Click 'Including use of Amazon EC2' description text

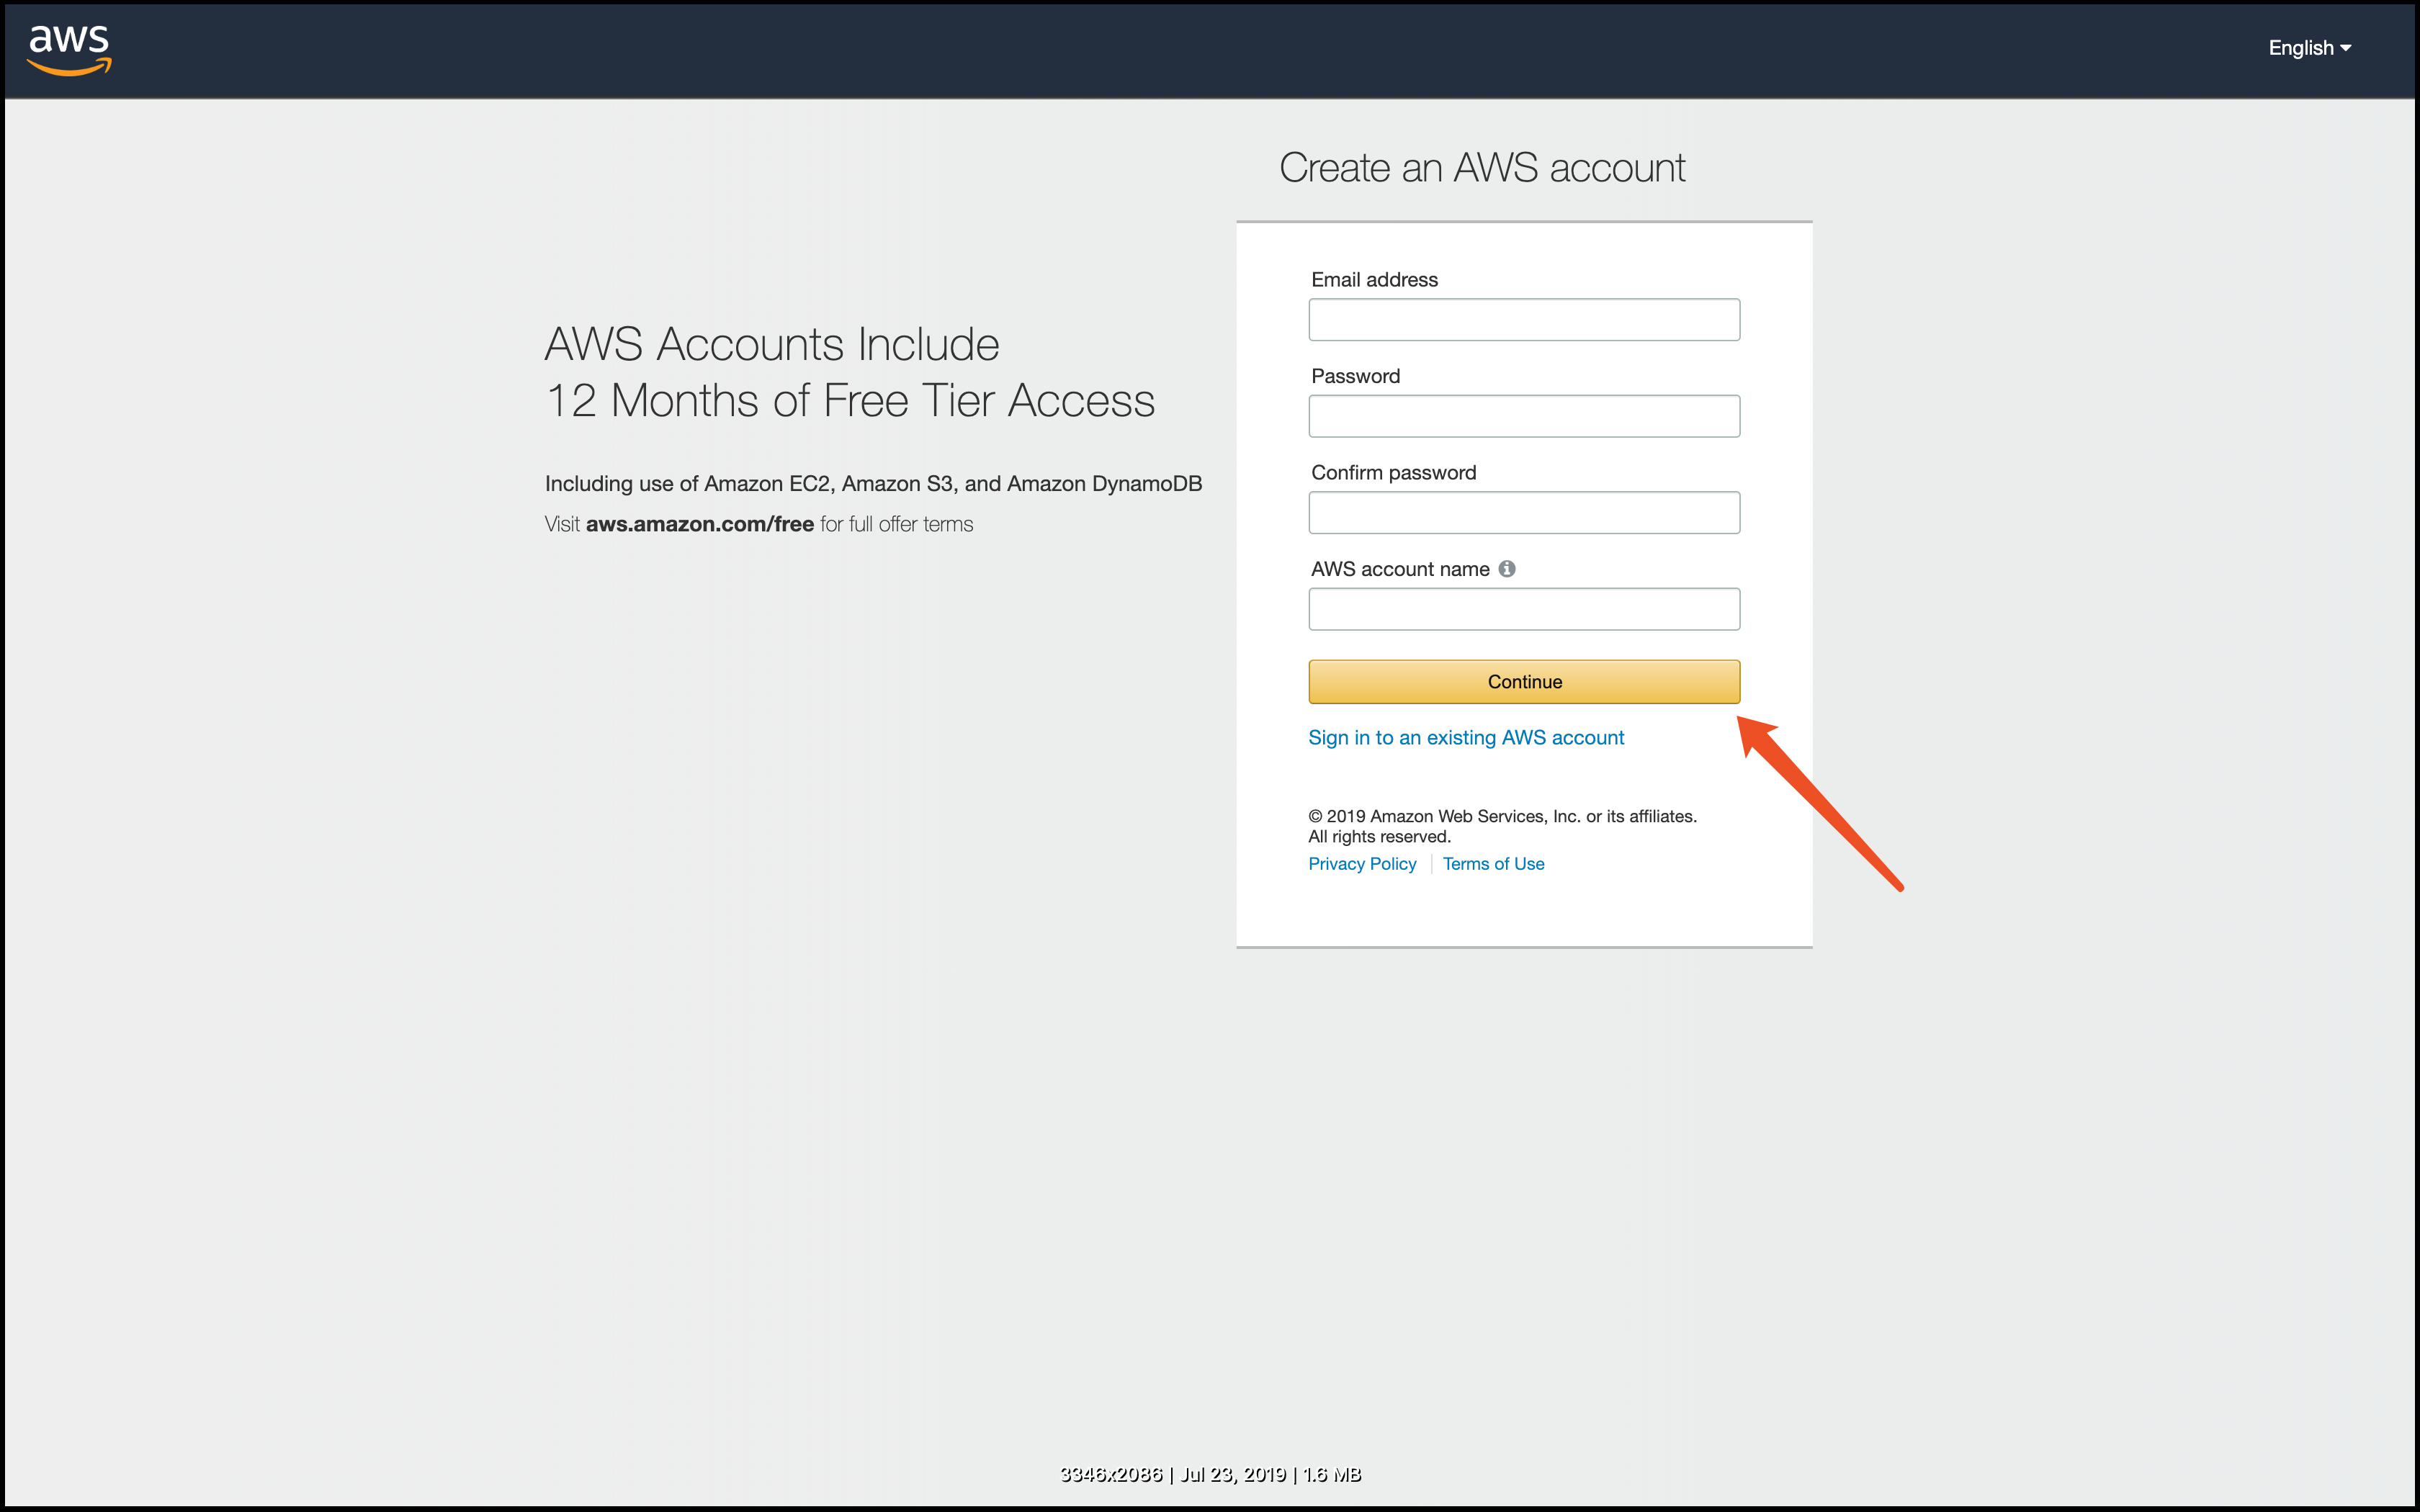click(873, 484)
